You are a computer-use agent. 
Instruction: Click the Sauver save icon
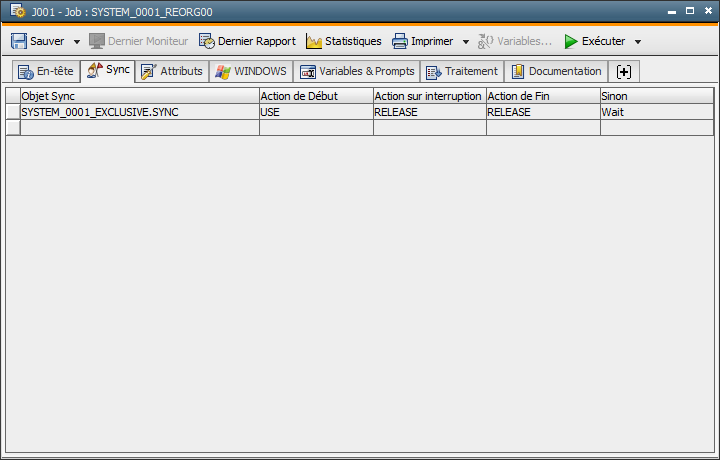pyautogui.click(x=19, y=42)
